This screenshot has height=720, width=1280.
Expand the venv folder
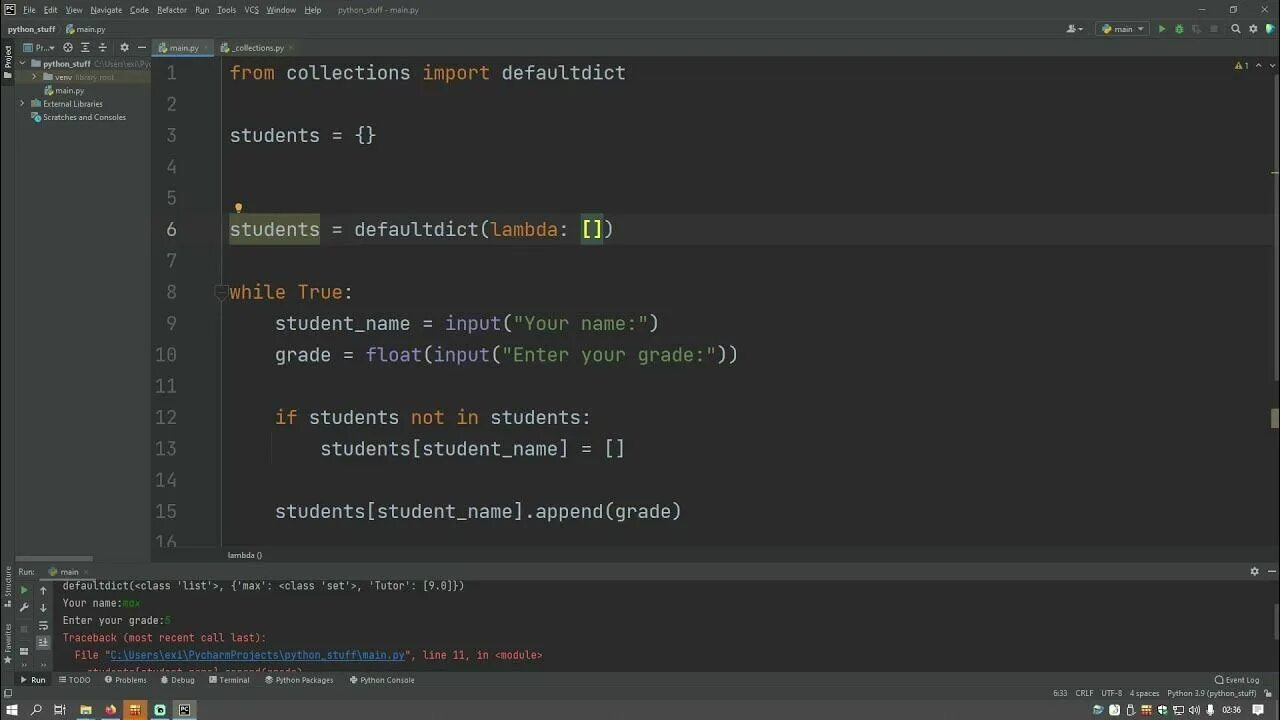click(35, 77)
